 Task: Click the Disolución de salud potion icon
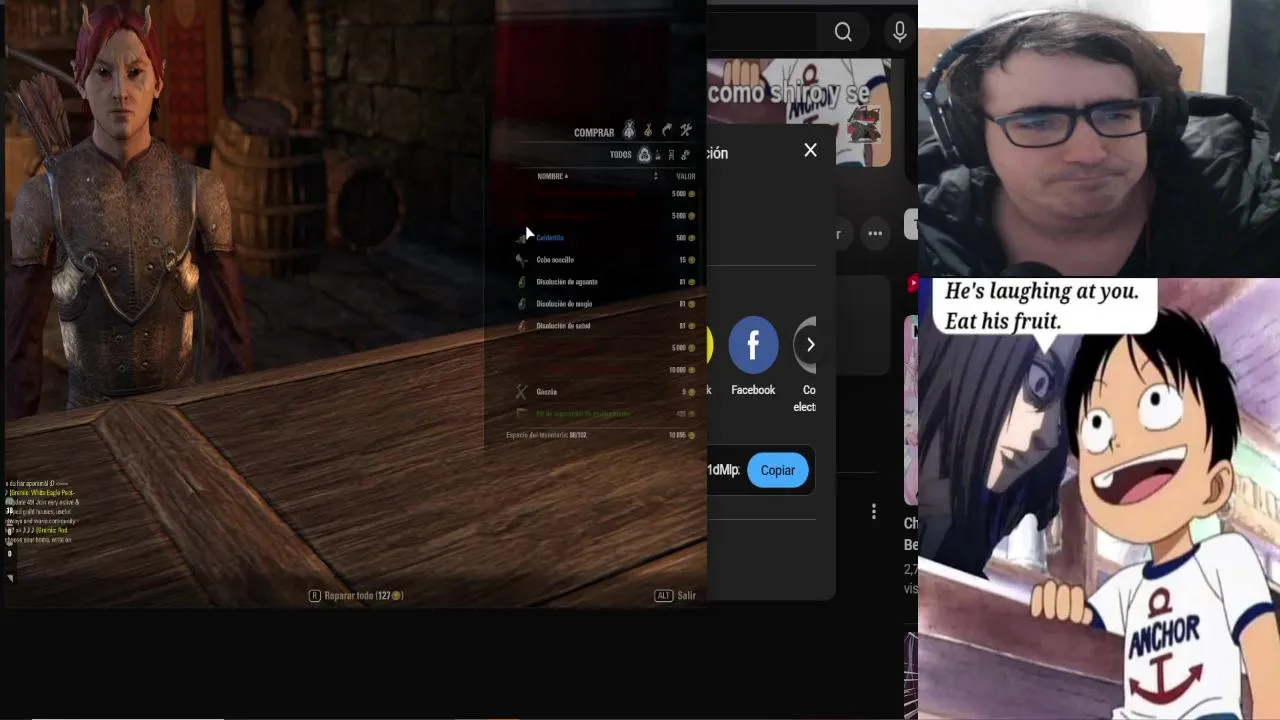(x=521, y=326)
